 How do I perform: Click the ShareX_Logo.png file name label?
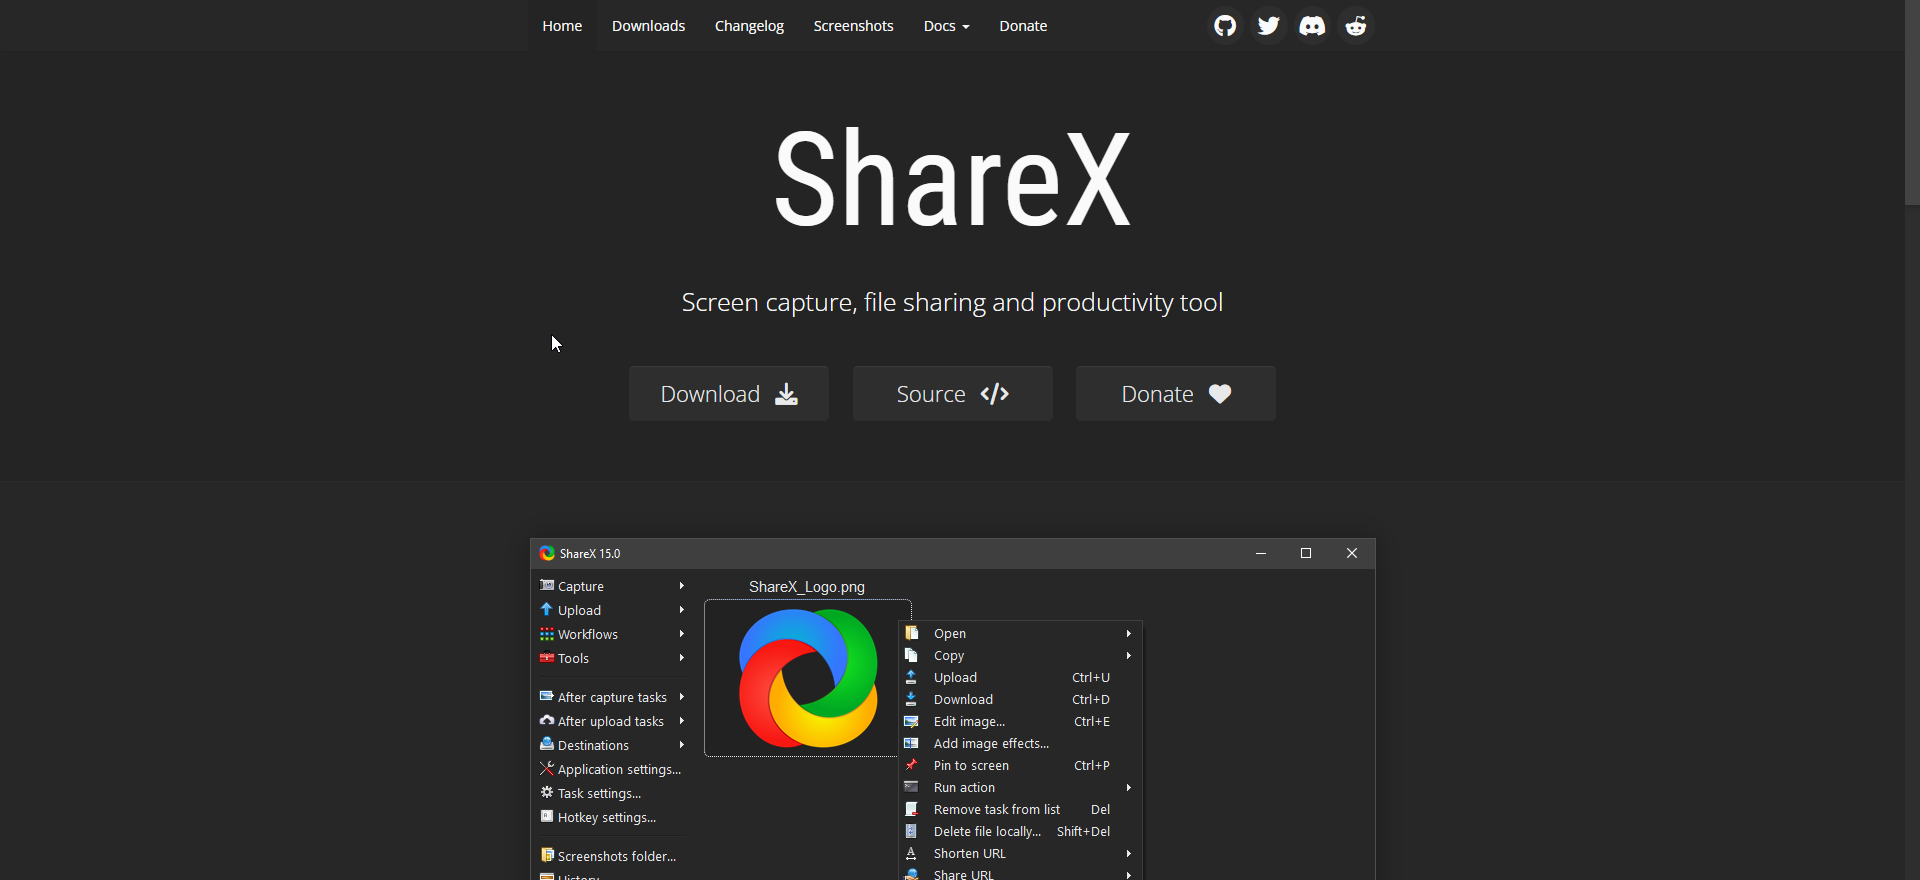point(807,587)
